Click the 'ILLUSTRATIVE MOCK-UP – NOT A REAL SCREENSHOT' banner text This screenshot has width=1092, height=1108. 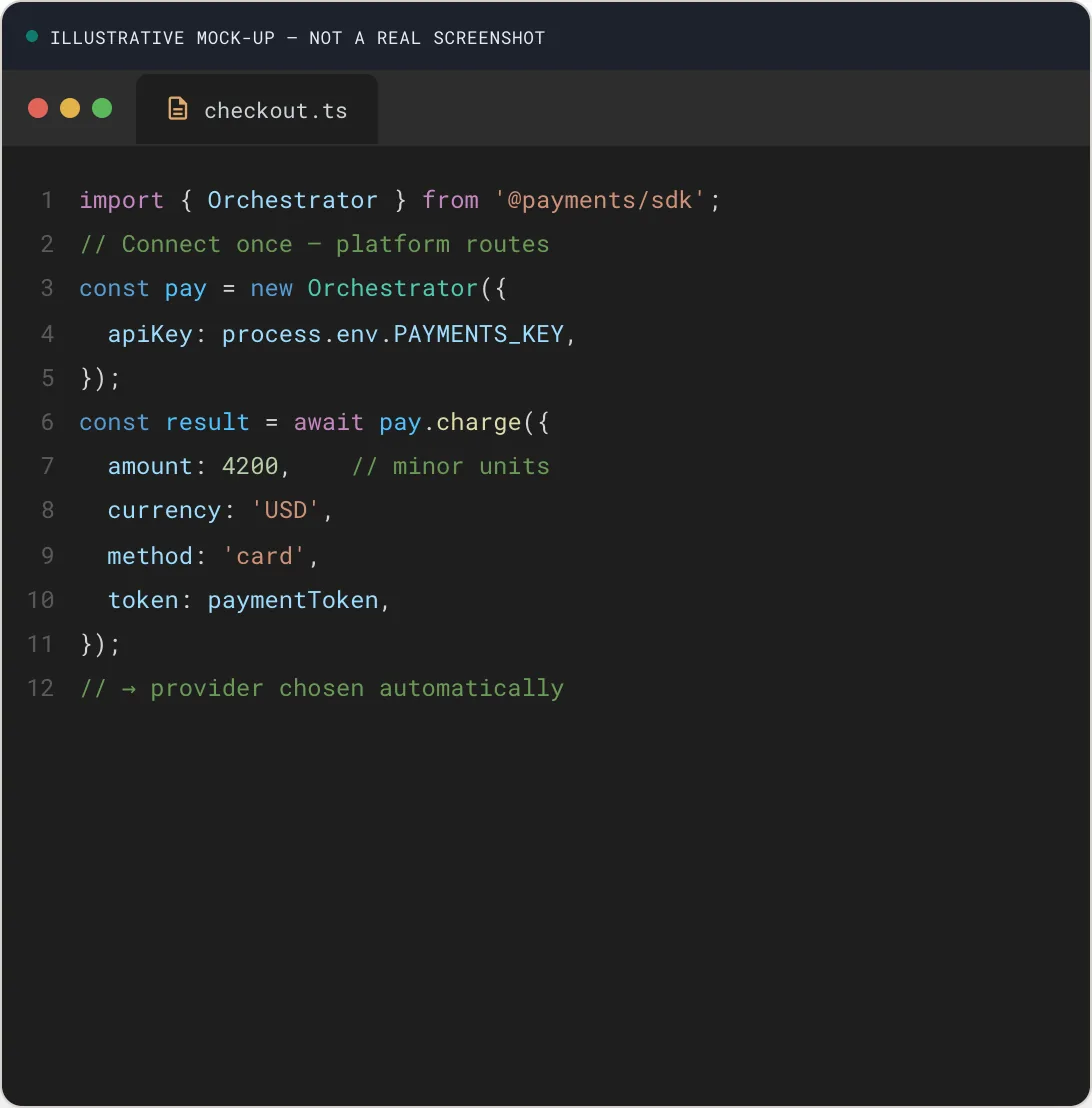[298, 37]
